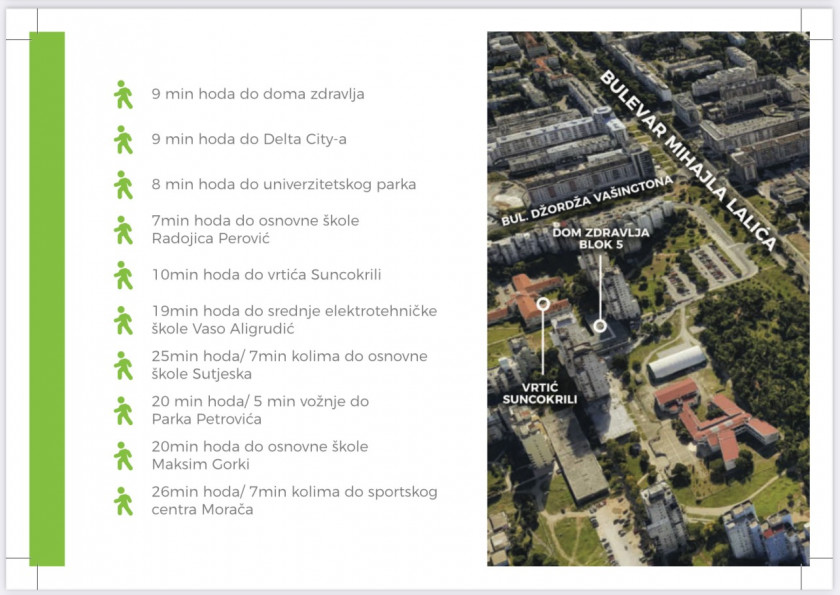
Task: Select the Vrtić Suncokrili label on map
Action: pyautogui.click(x=540, y=392)
